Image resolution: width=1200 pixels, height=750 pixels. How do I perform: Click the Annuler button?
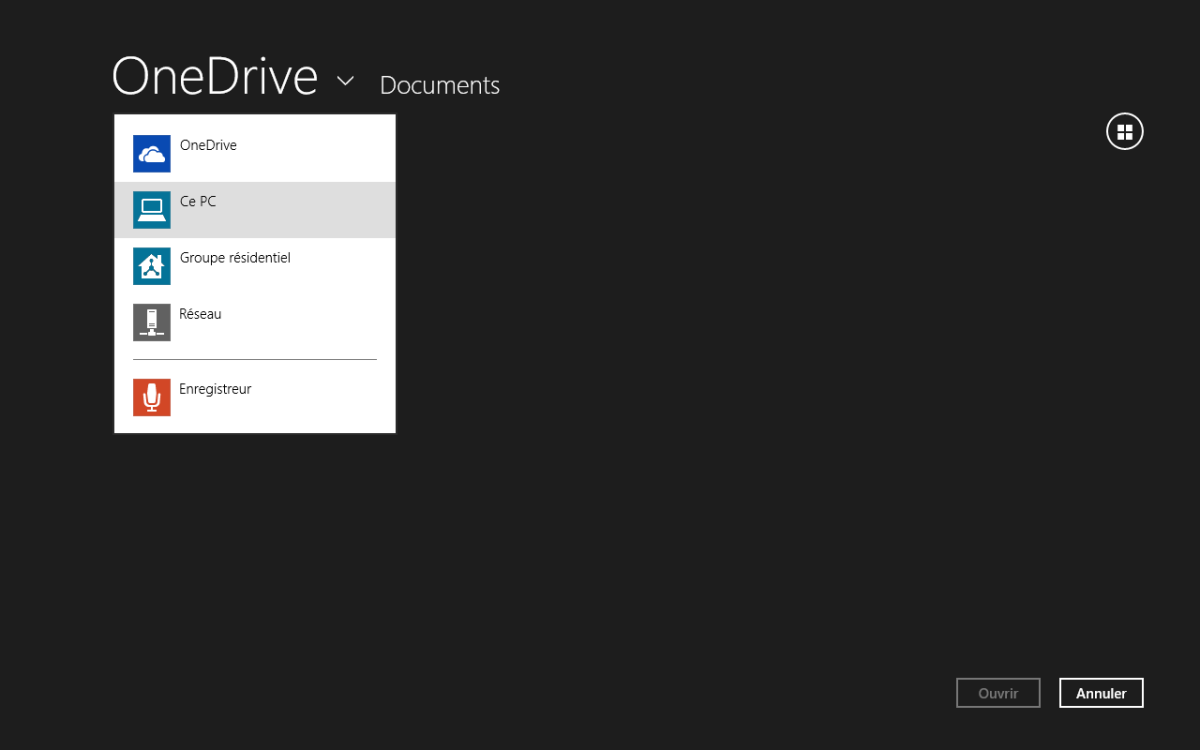click(1101, 693)
